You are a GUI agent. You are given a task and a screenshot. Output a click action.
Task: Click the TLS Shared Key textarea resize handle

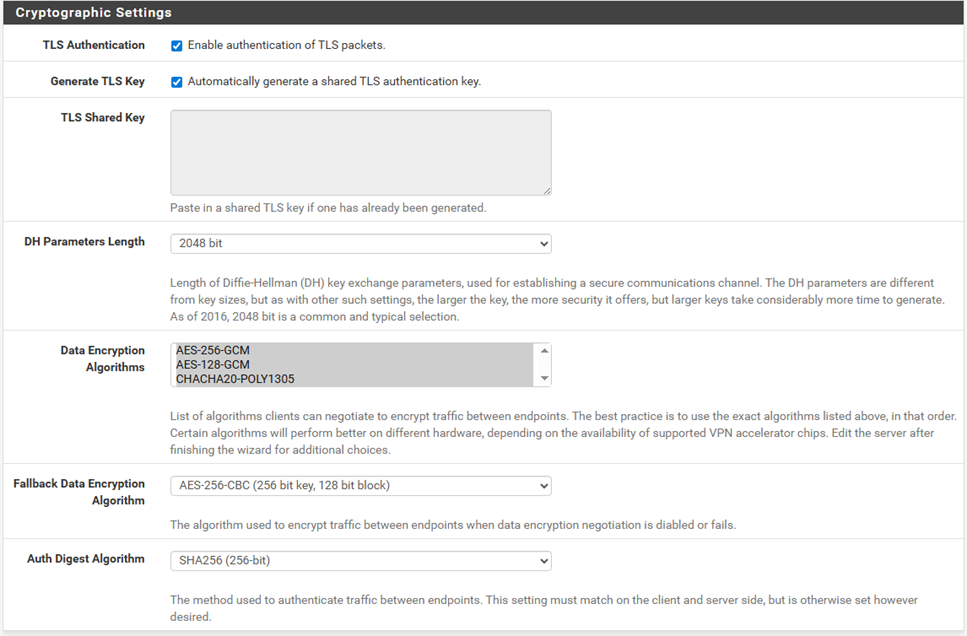[546, 190]
